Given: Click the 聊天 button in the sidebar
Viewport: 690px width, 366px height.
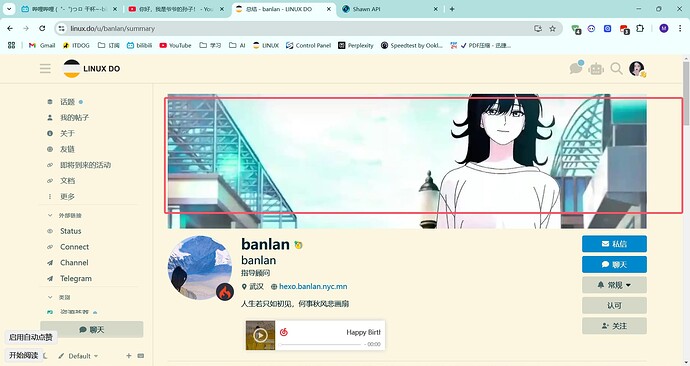Looking at the screenshot, I should (92, 329).
